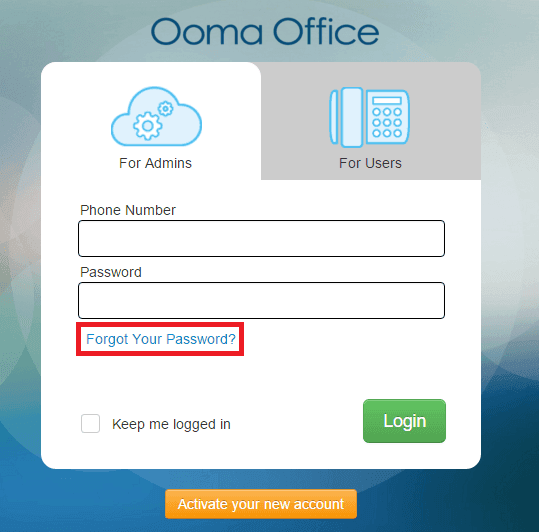Click the Ooma Office logo
The width and height of the screenshot is (539, 532).
[x=265, y=32]
